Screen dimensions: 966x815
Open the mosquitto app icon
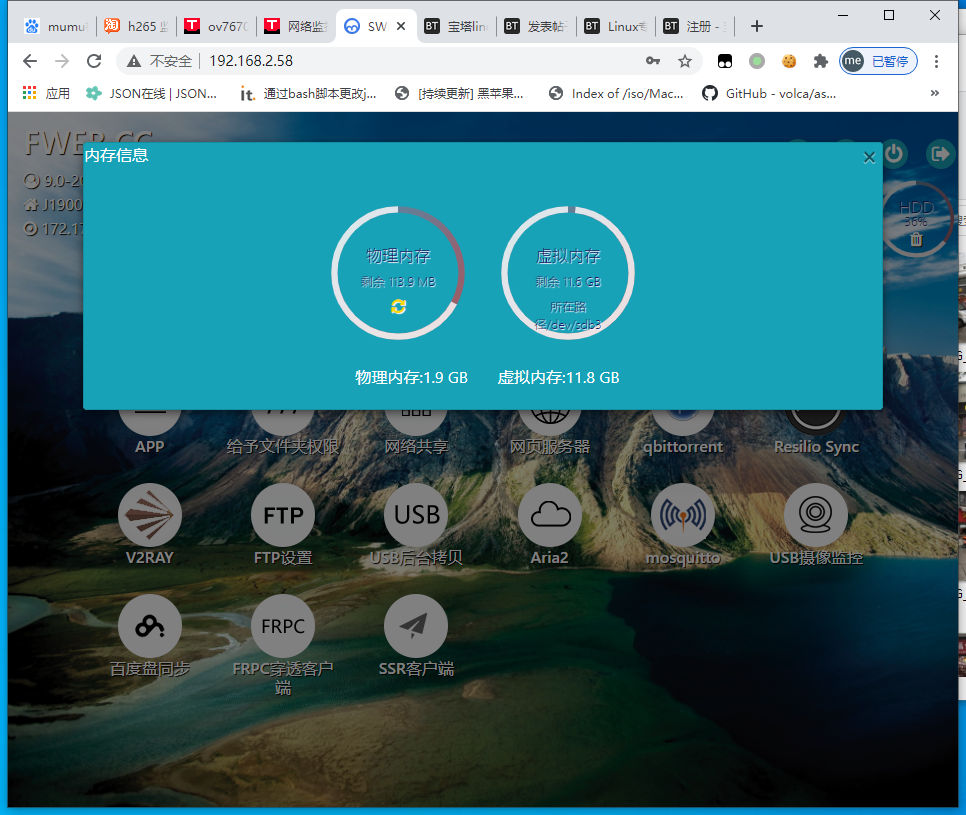[683, 516]
